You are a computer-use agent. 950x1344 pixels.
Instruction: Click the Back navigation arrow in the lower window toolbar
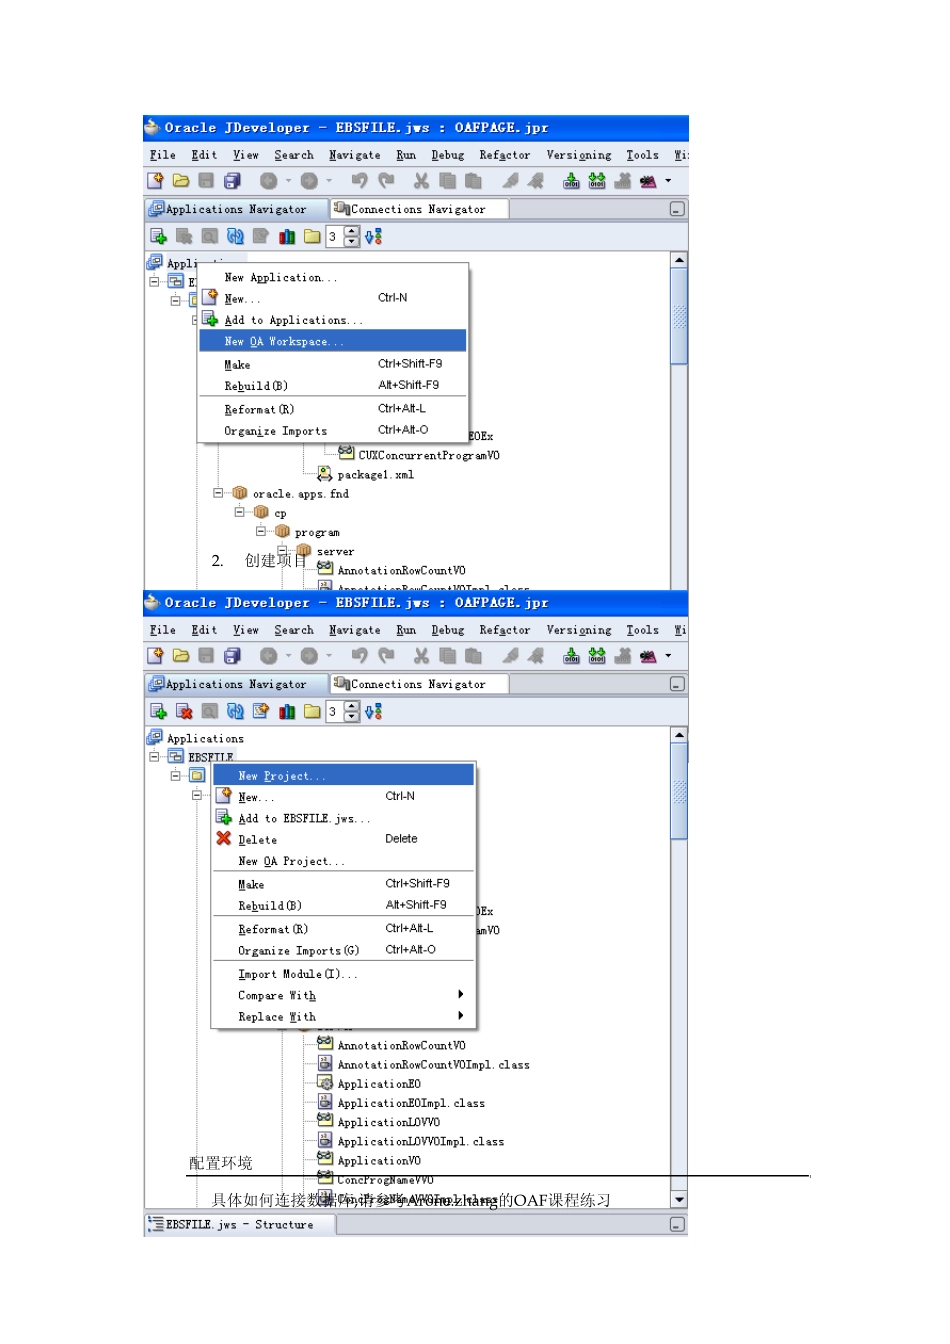(x=268, y=656)
